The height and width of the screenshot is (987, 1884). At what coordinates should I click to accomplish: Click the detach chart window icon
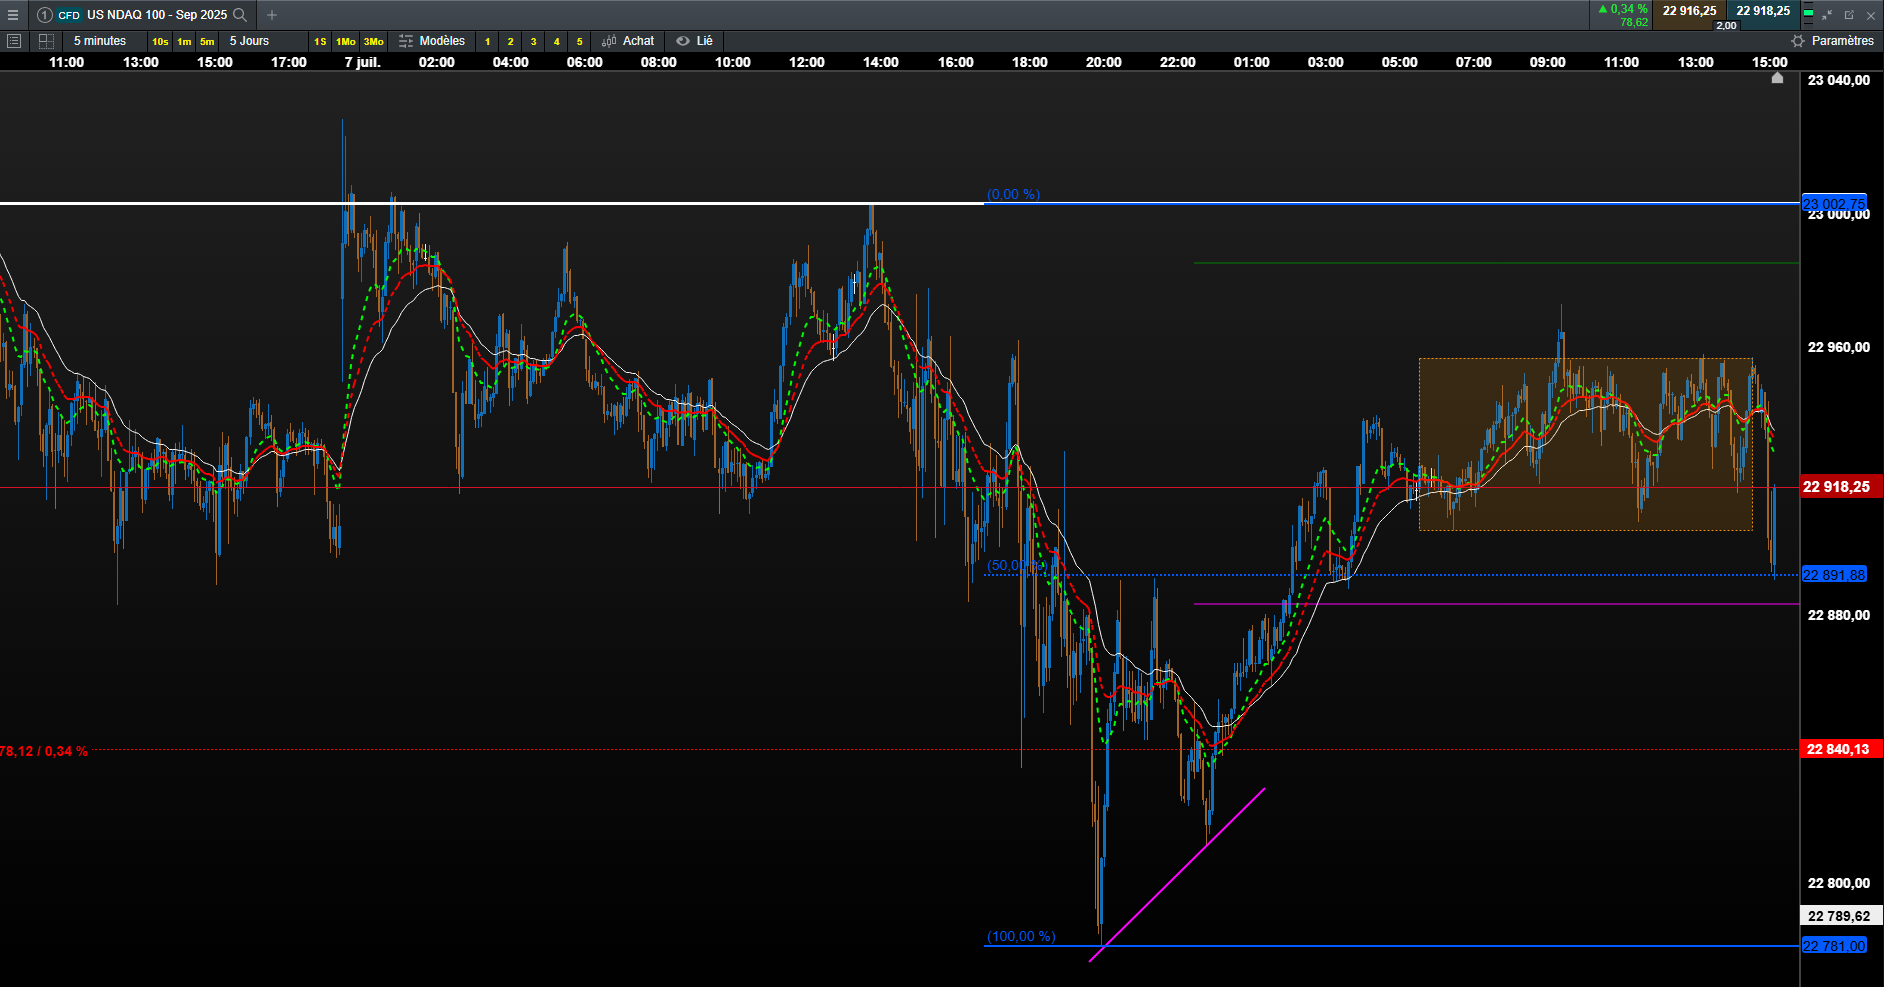pos(1849,15)
